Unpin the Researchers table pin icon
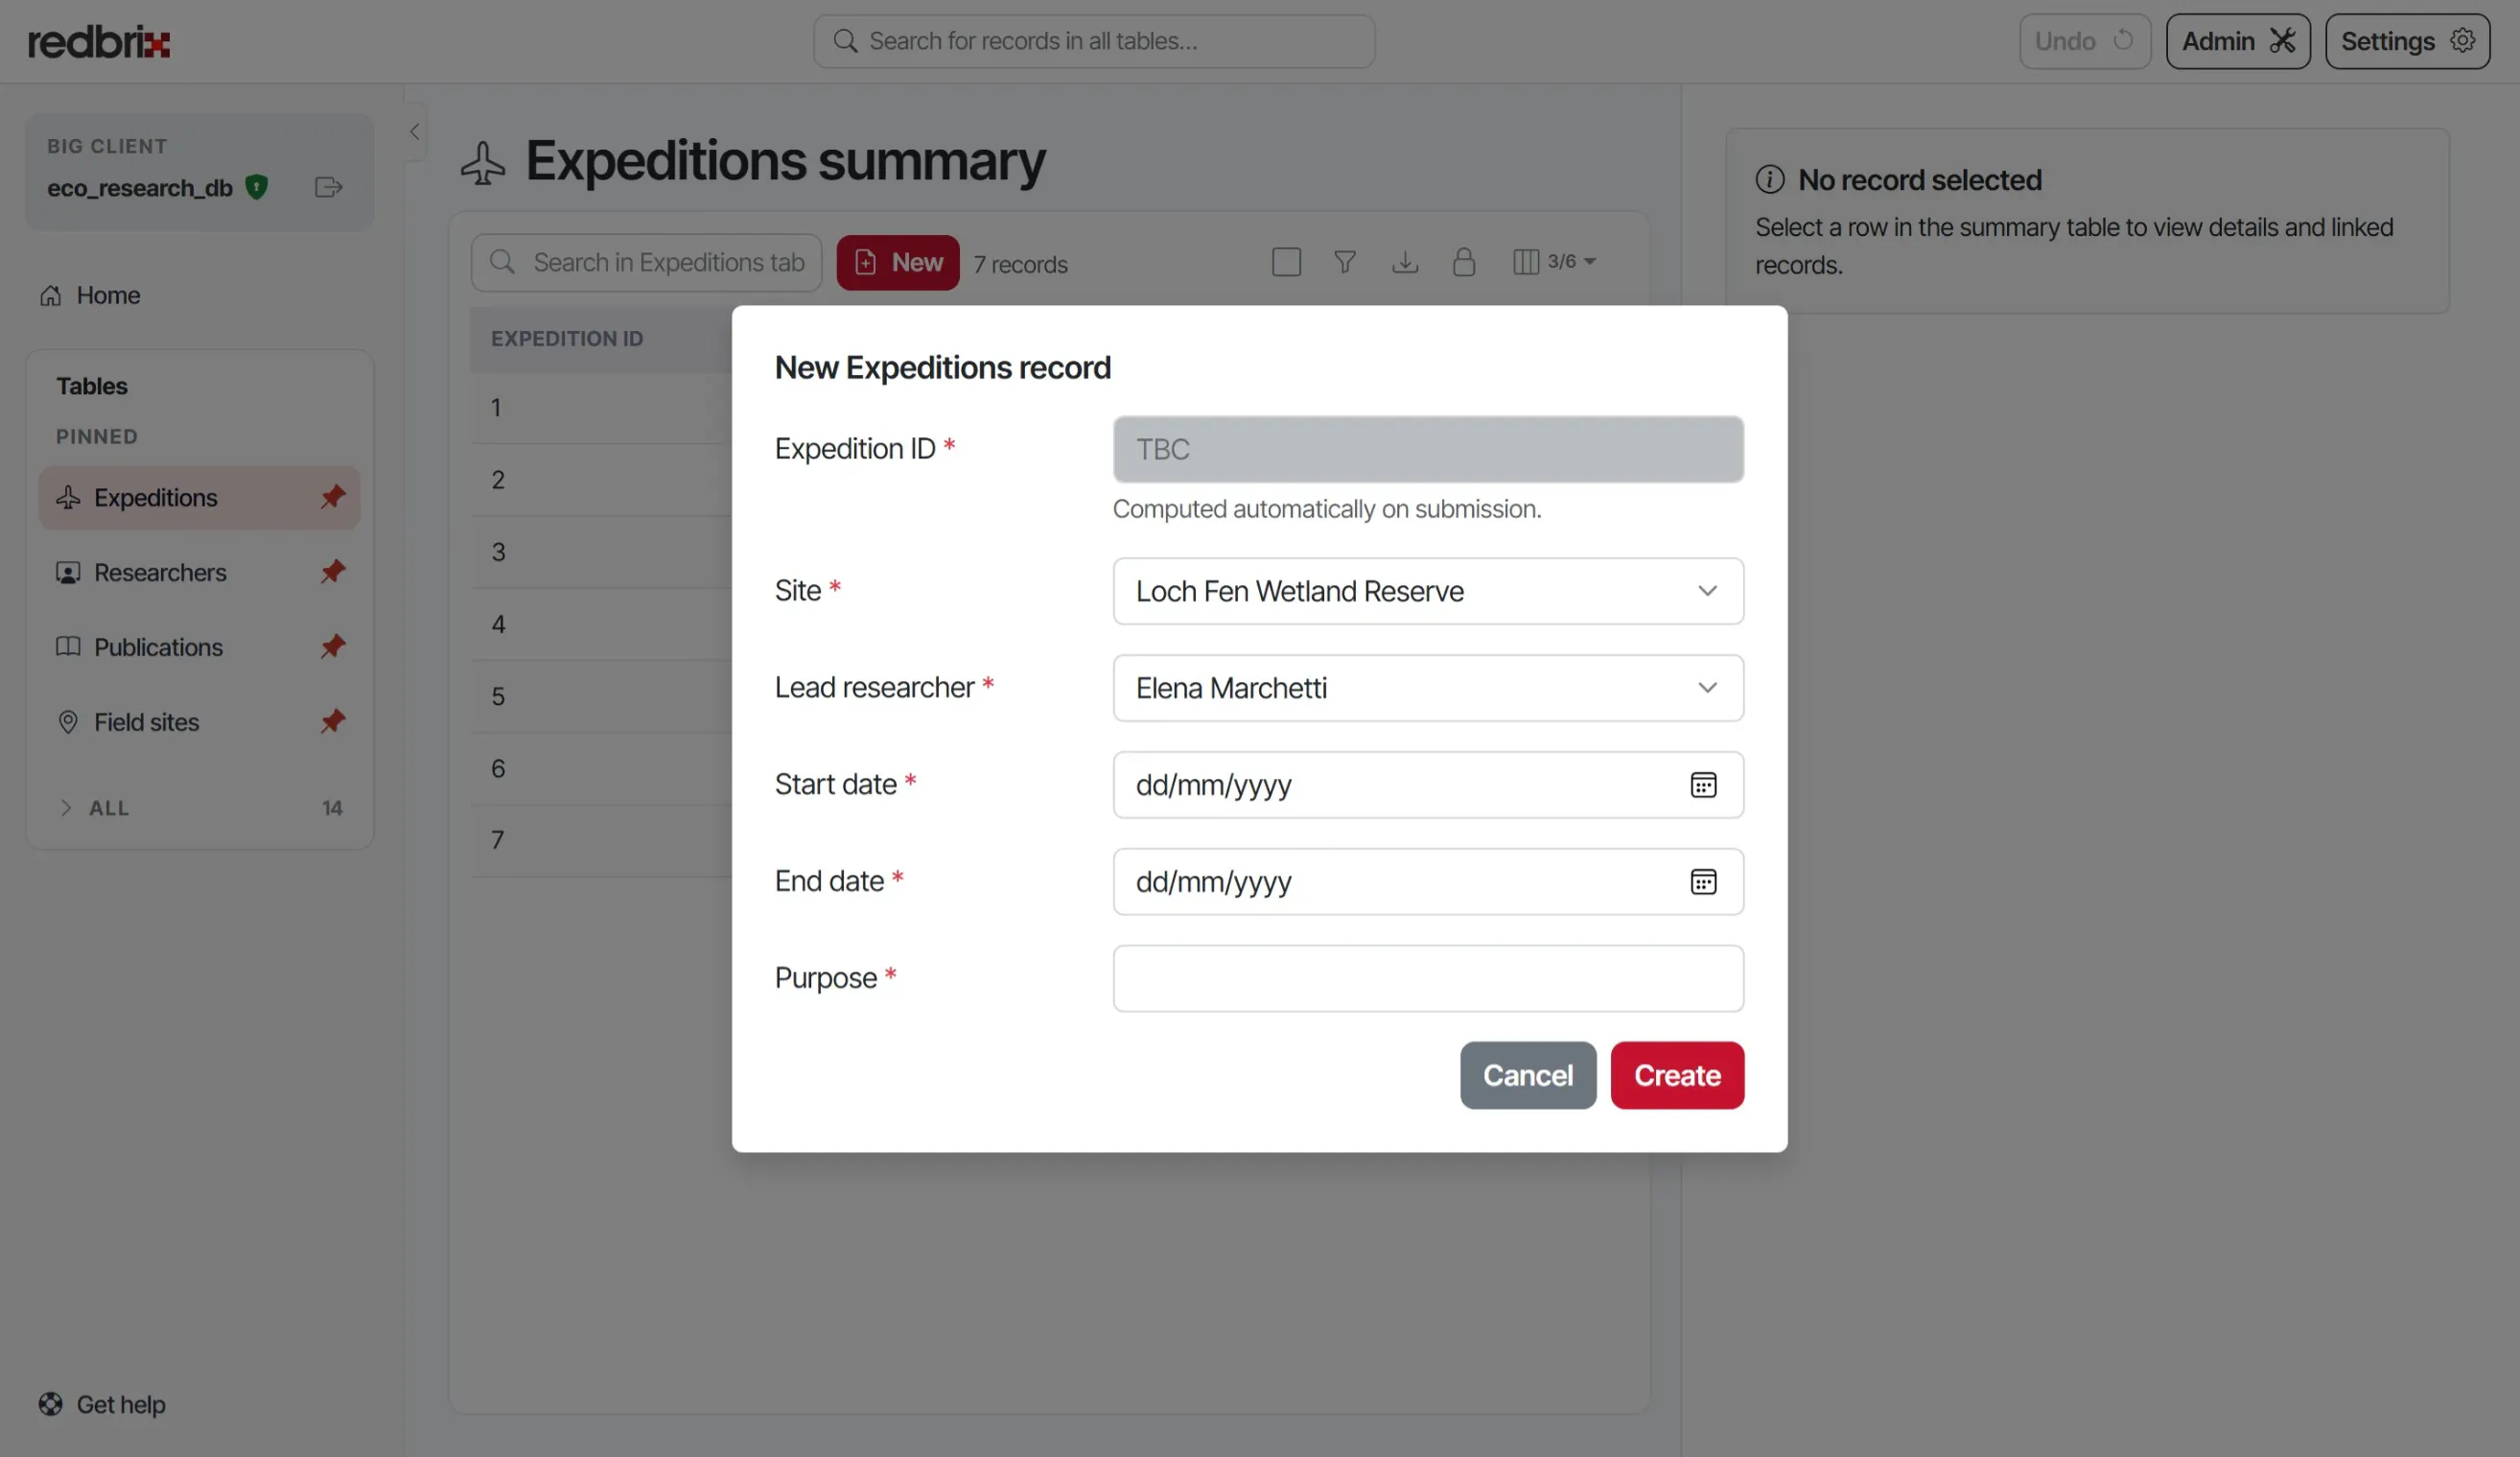The height and width of the screenshot is (1457, 2520). (x=332, y=572)
